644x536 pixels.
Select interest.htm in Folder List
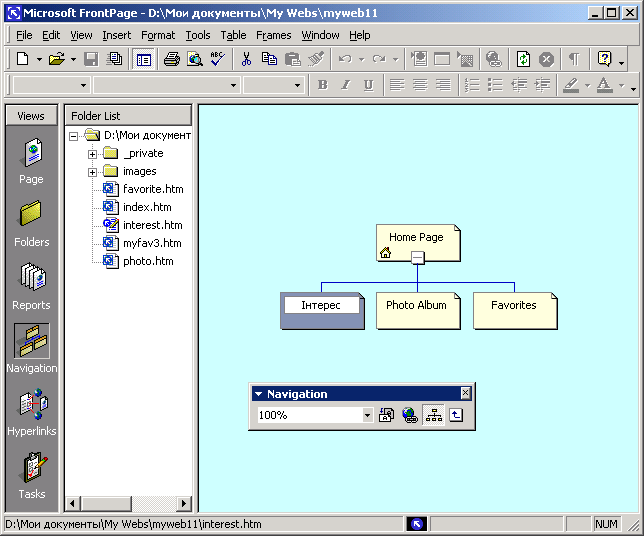(x=152, y=225)
